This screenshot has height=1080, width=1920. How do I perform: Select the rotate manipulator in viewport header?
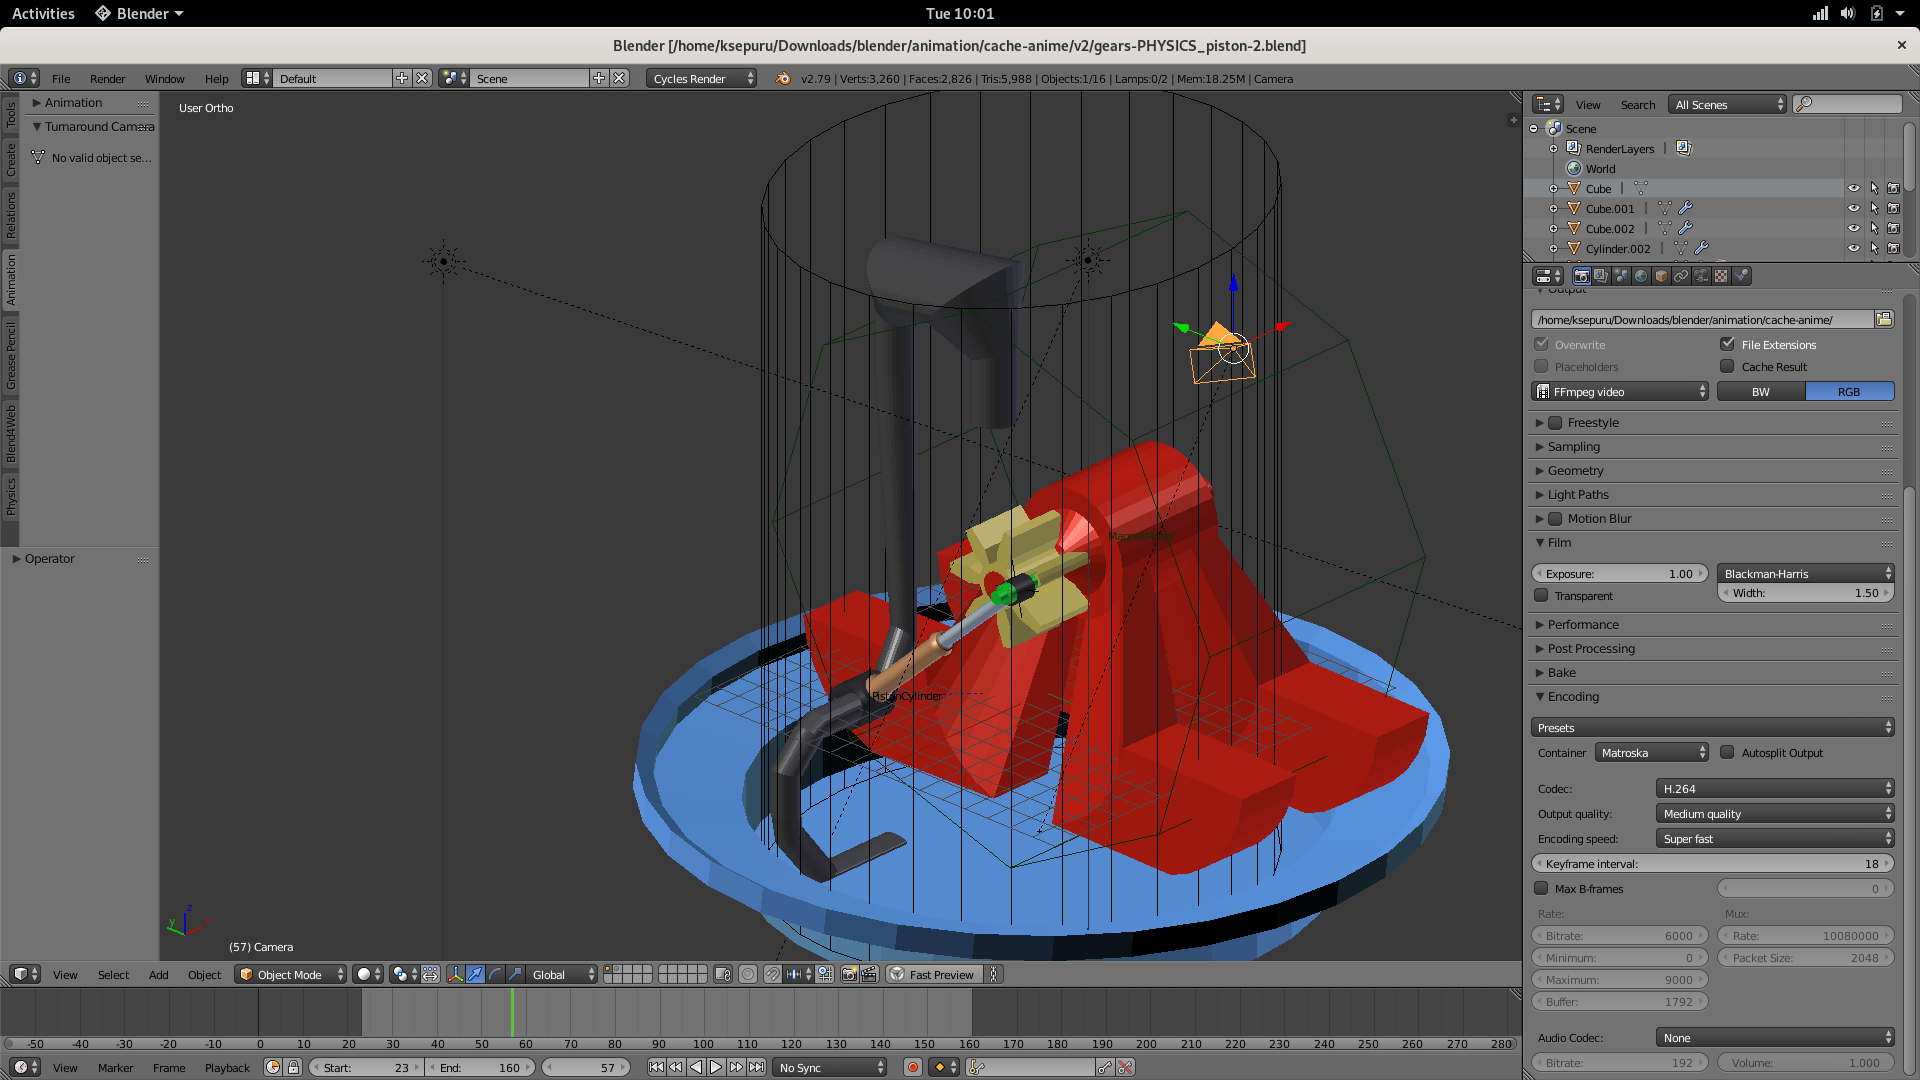[x=495, y=974]
